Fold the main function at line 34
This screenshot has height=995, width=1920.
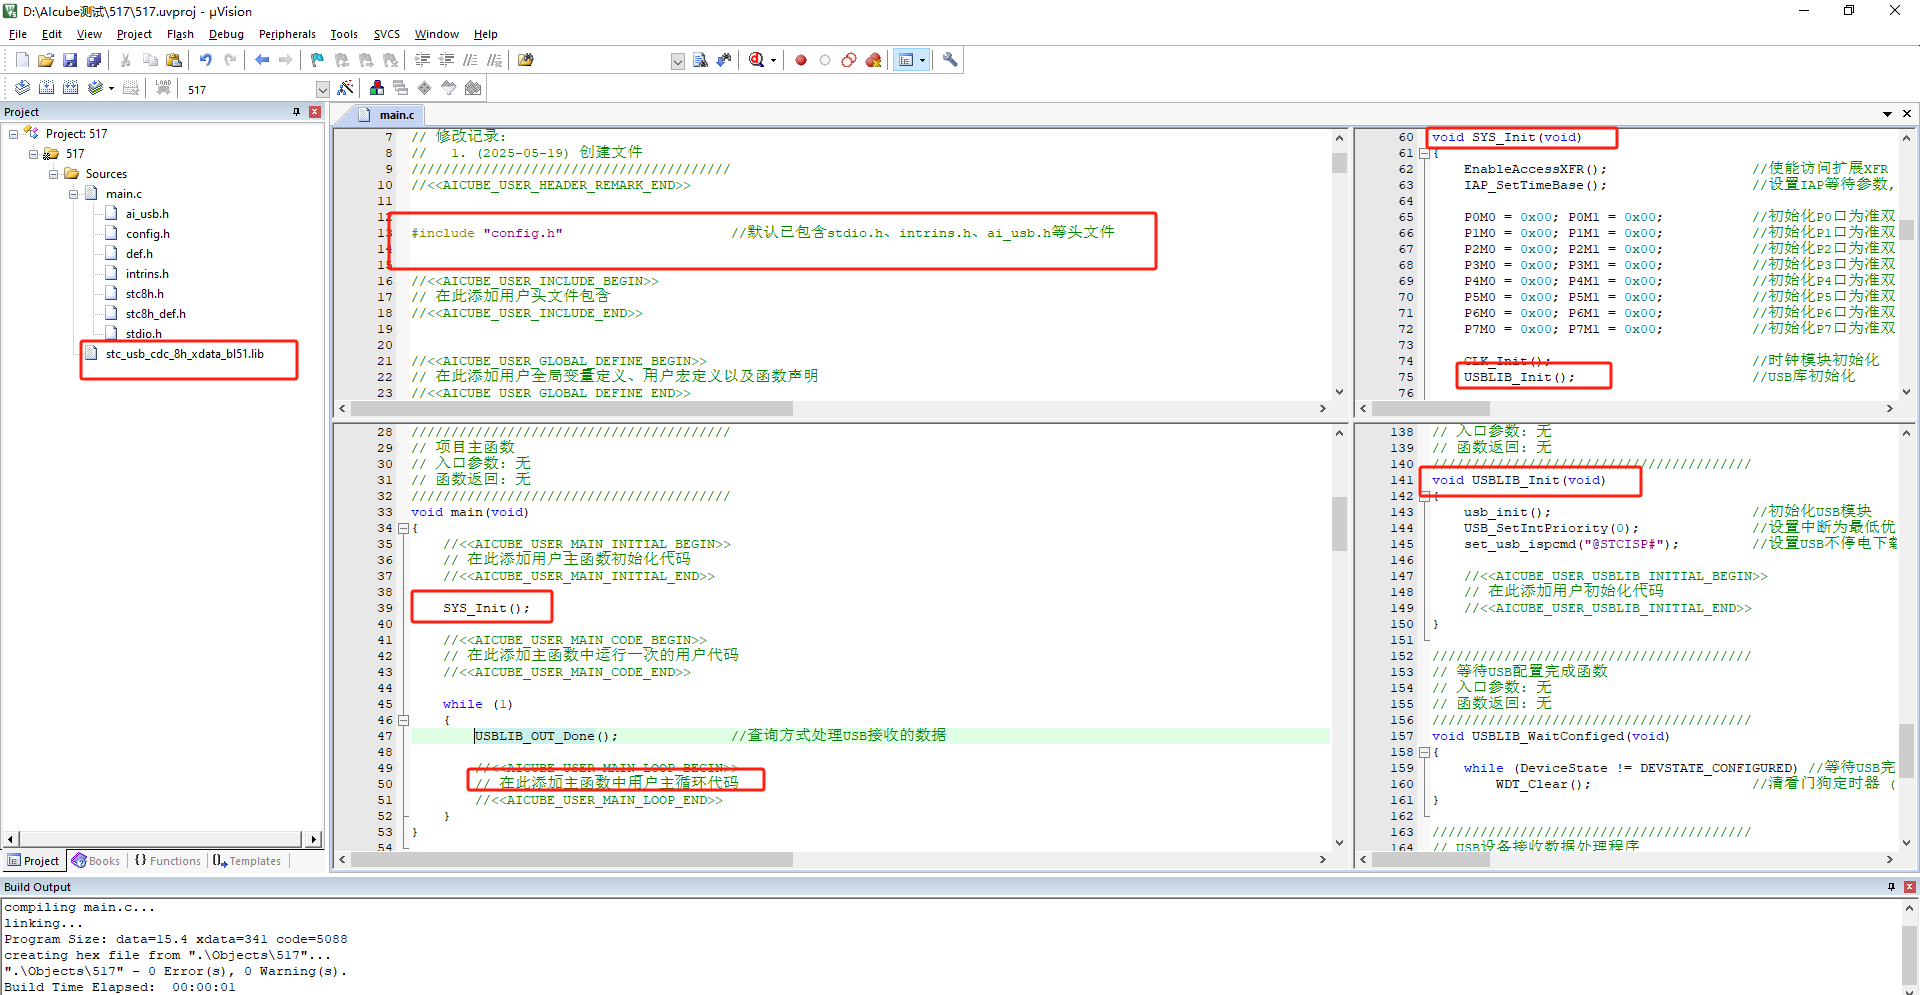point(403,528)
